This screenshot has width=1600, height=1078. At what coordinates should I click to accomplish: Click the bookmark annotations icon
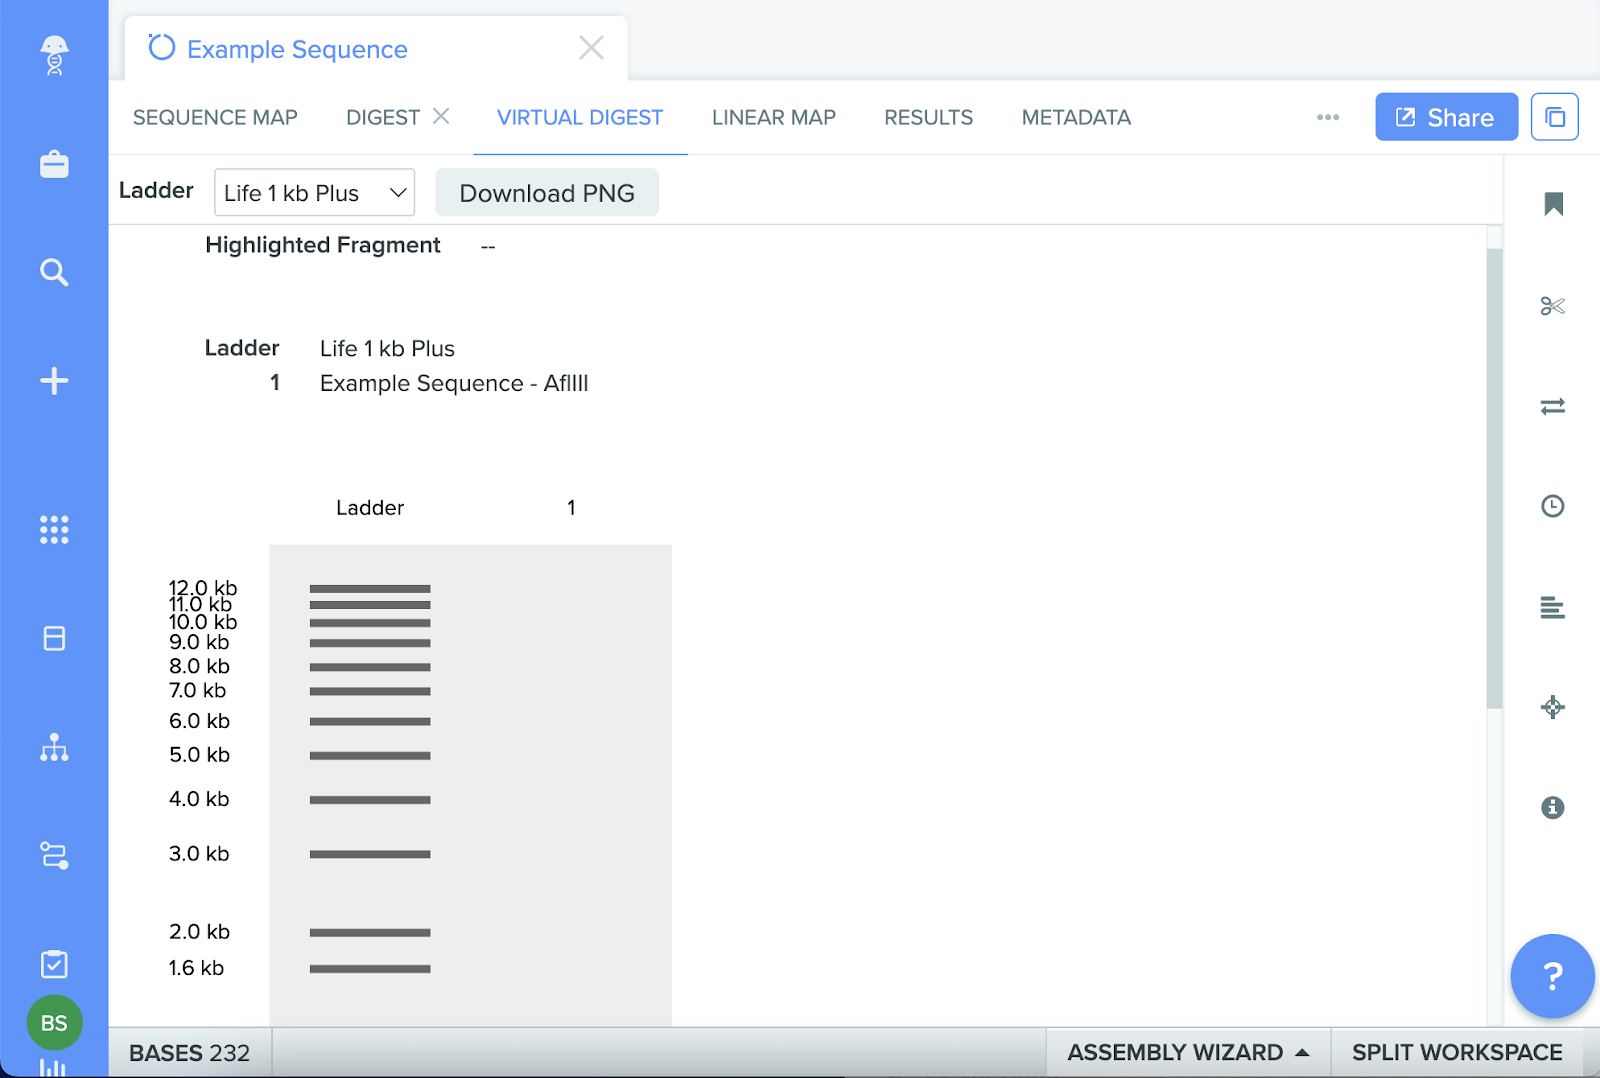pyautogui.click(x=1553, y=204)
